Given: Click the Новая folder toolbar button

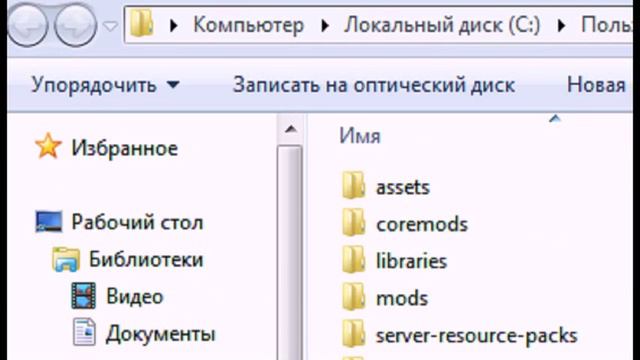Looking at the screenshot, I should tap(596, 85).
